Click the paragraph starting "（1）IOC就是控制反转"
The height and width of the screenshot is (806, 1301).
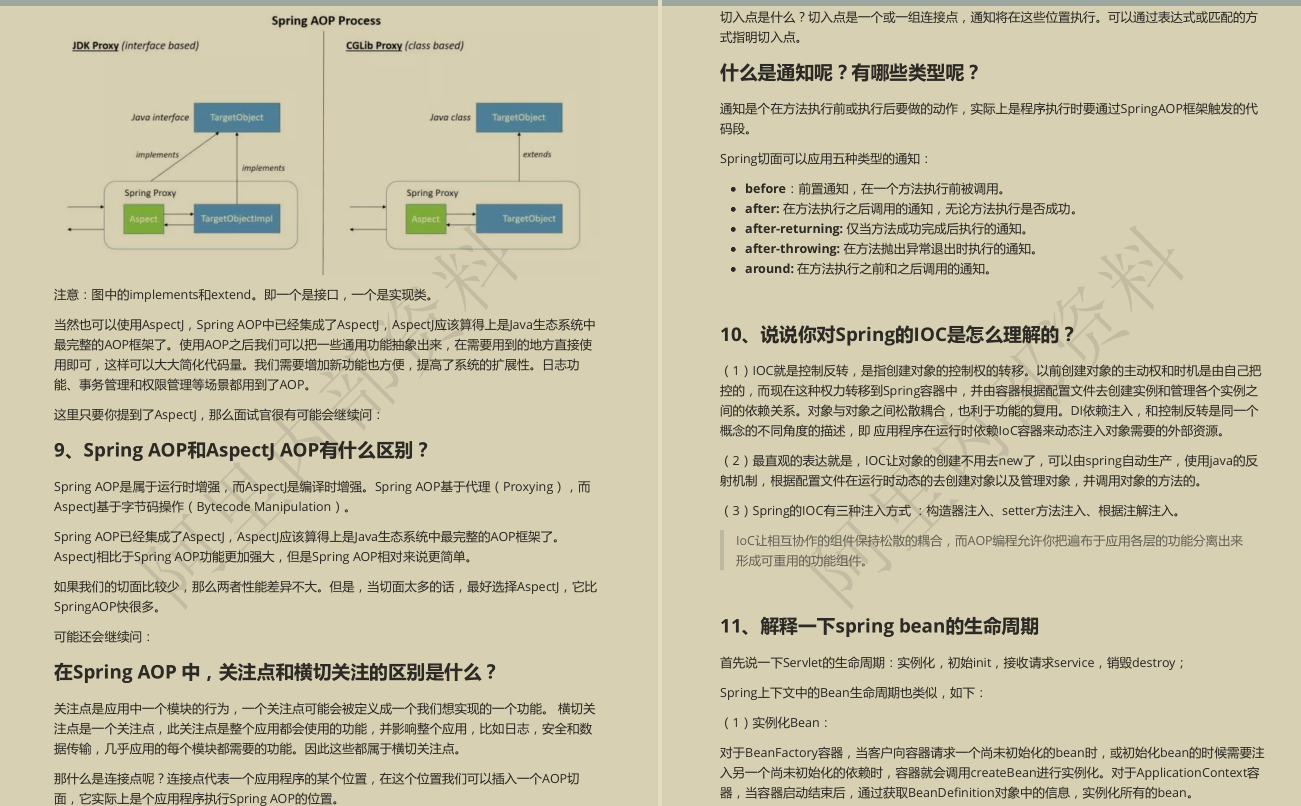coord(991,401)
